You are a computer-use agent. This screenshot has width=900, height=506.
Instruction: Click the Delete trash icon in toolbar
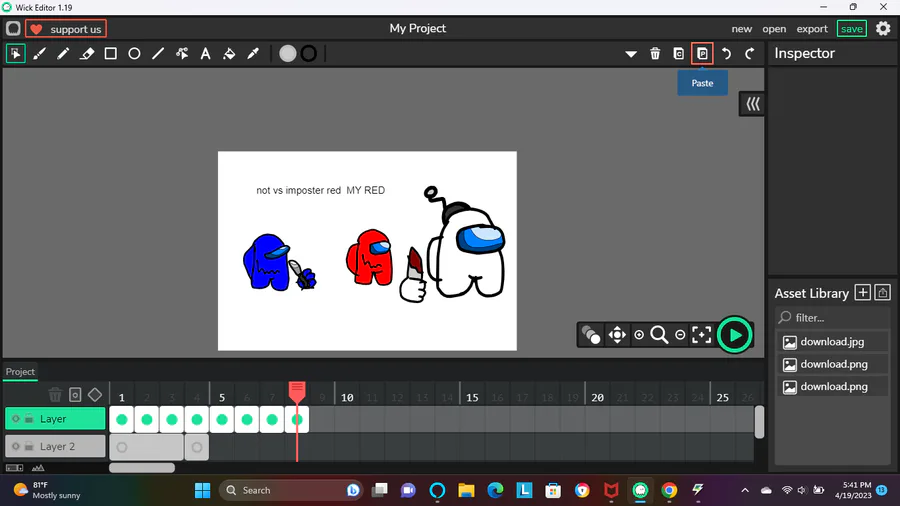pos(655,53)
